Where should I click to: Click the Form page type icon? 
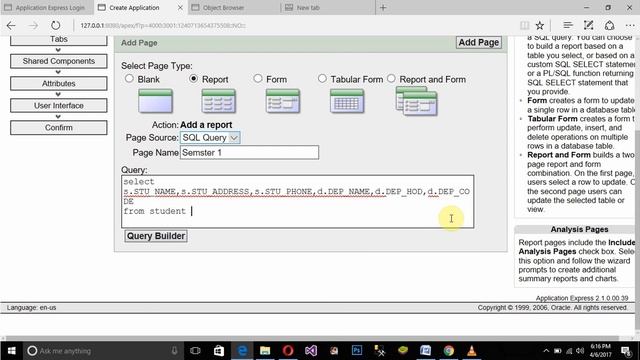[x=282, y=101]
